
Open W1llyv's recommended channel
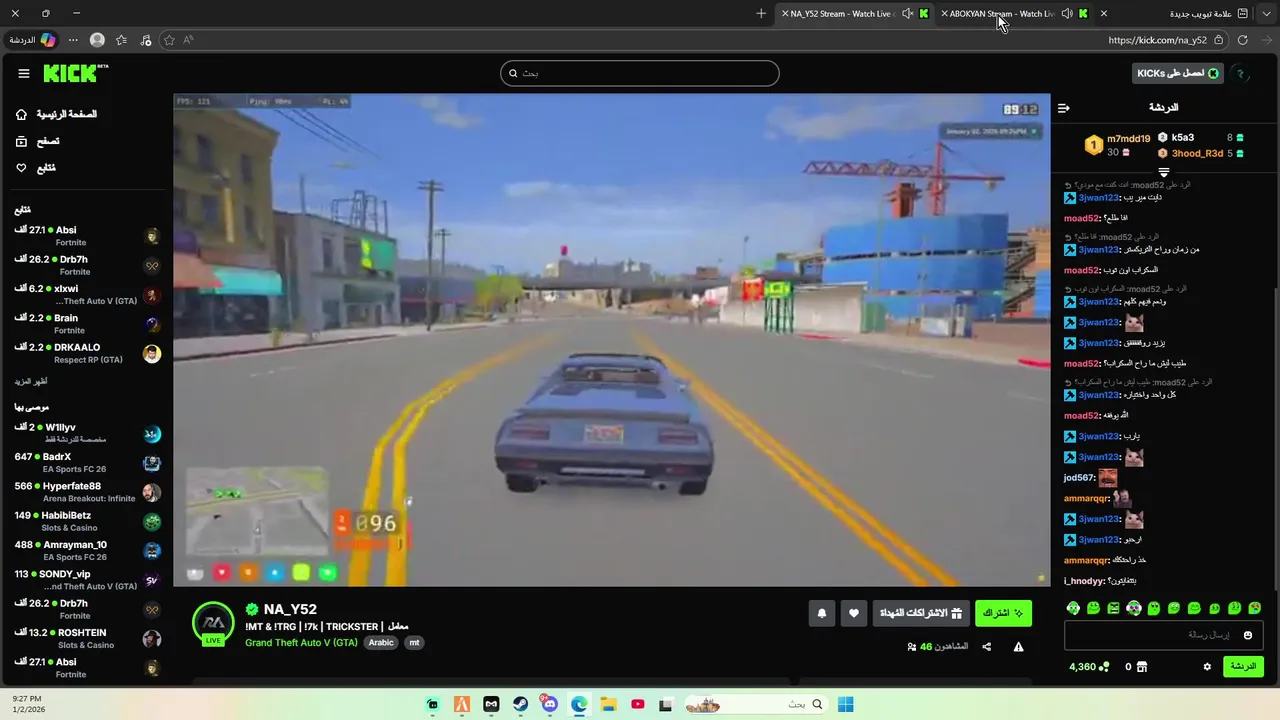(x=87, y=433)
